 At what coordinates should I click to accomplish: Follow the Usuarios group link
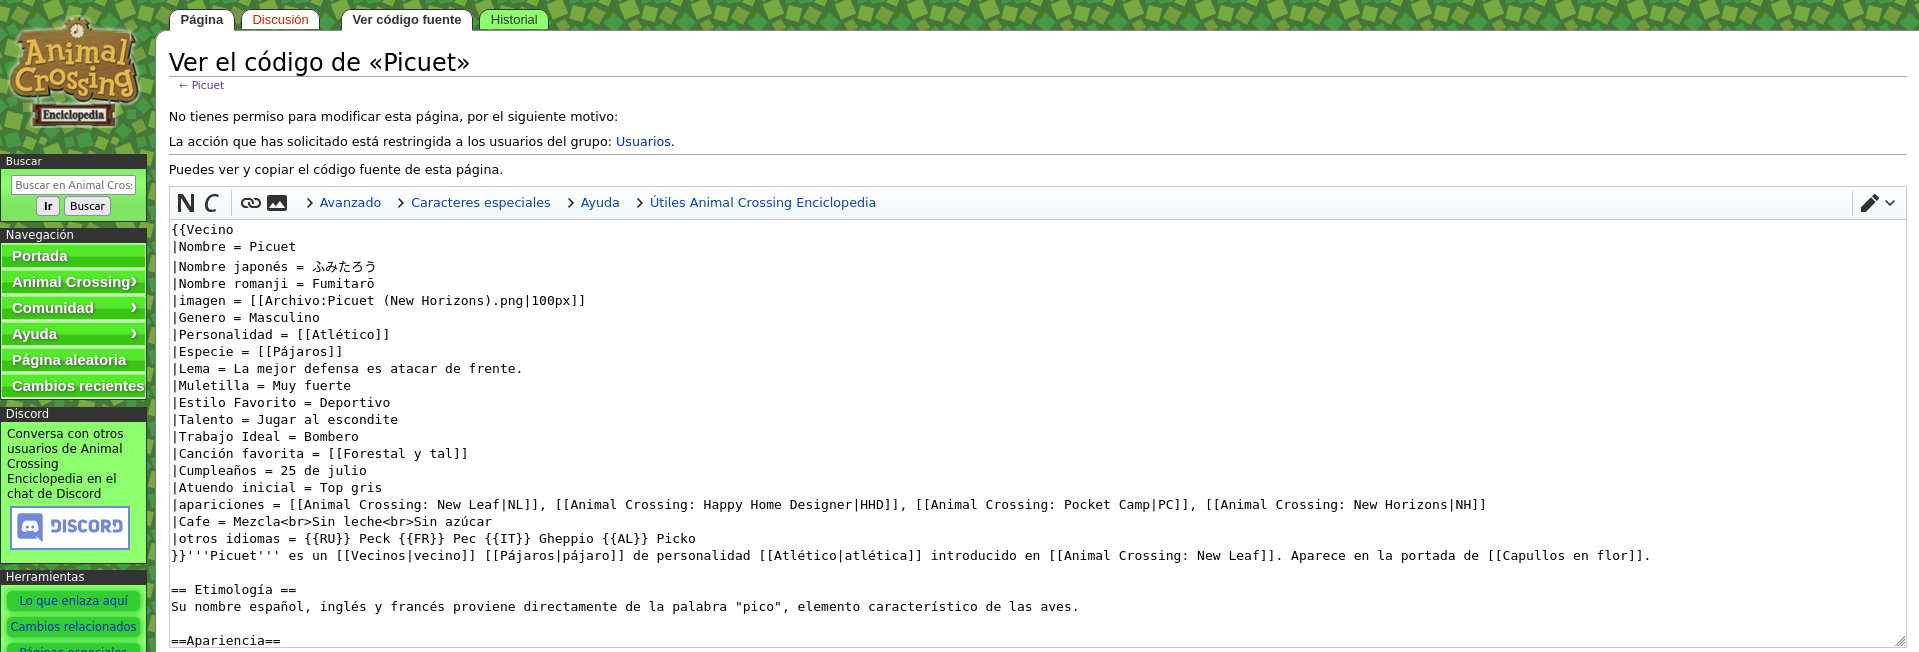(x=643, y=142)
